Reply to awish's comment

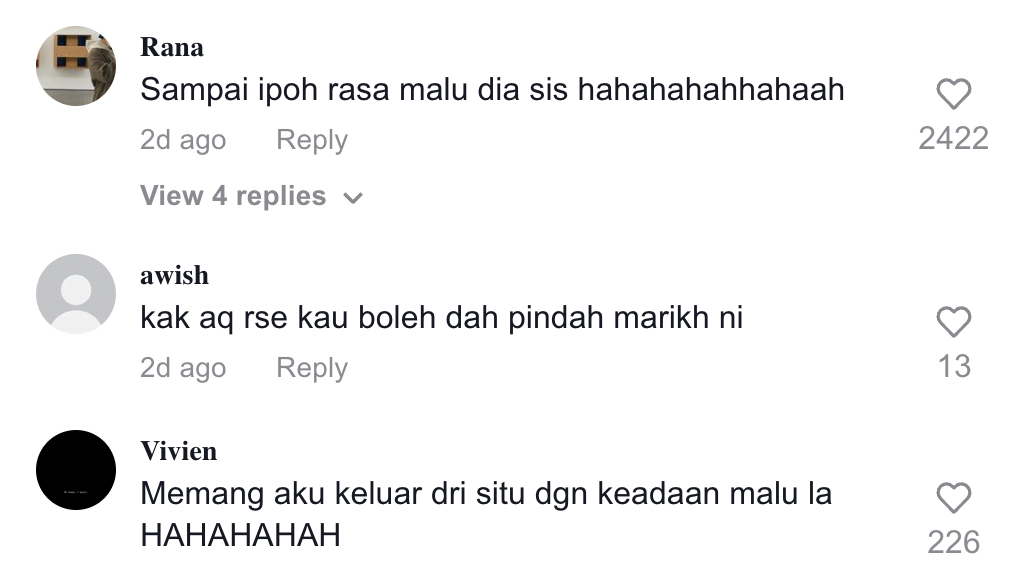point(312,369)
